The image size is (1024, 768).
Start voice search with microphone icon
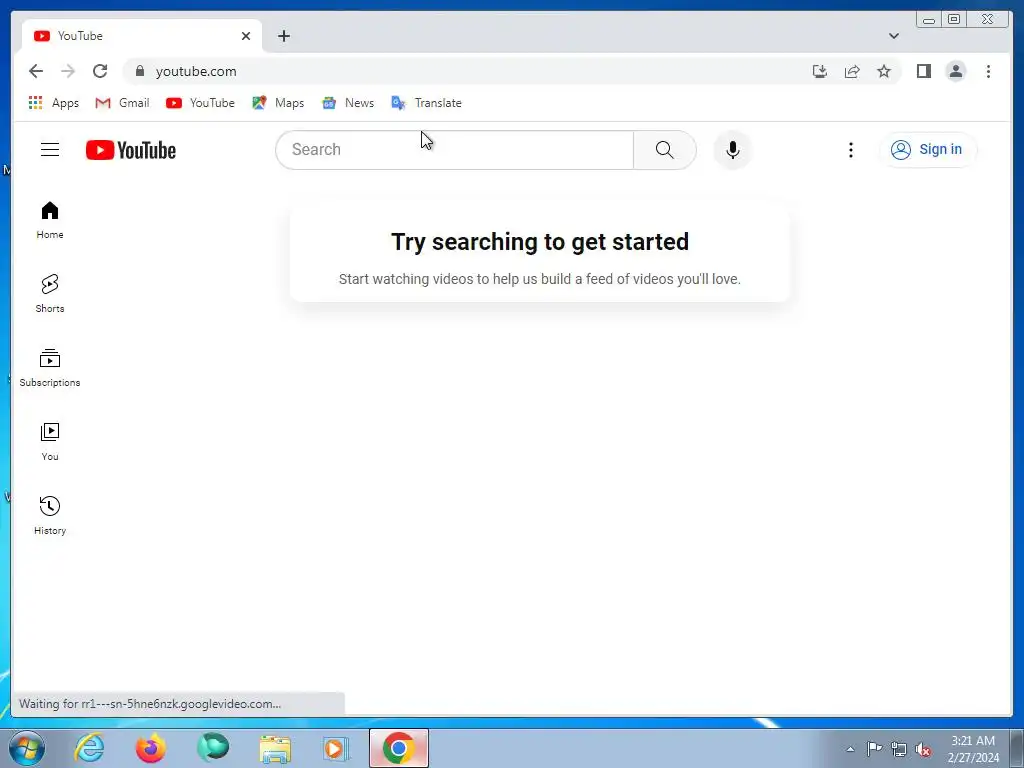[733, 150]
